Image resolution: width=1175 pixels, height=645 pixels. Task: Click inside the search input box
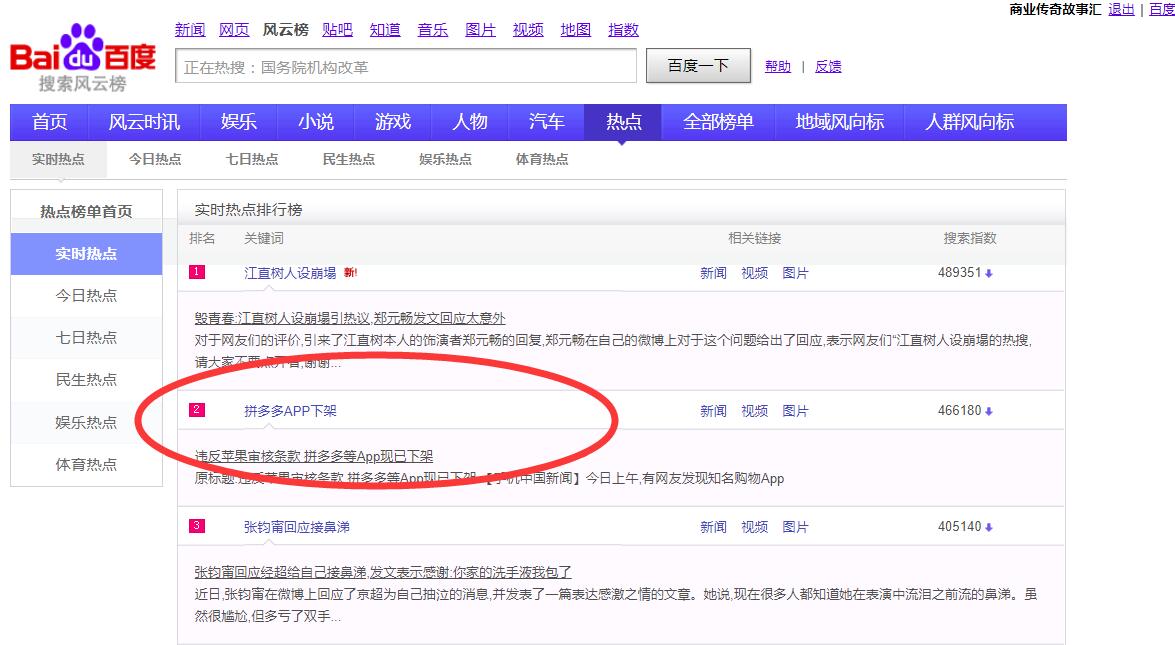point(404,65)
